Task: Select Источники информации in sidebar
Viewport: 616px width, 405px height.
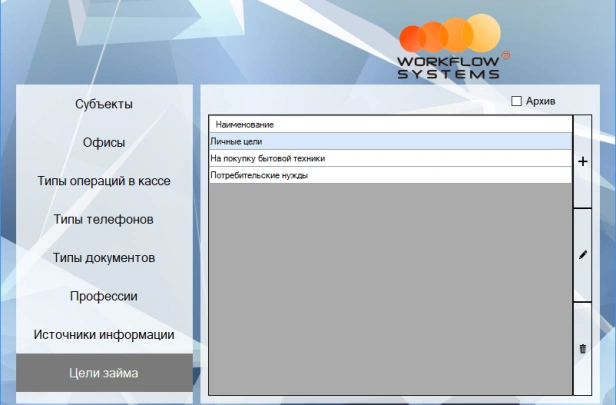Action: (104, 335)
